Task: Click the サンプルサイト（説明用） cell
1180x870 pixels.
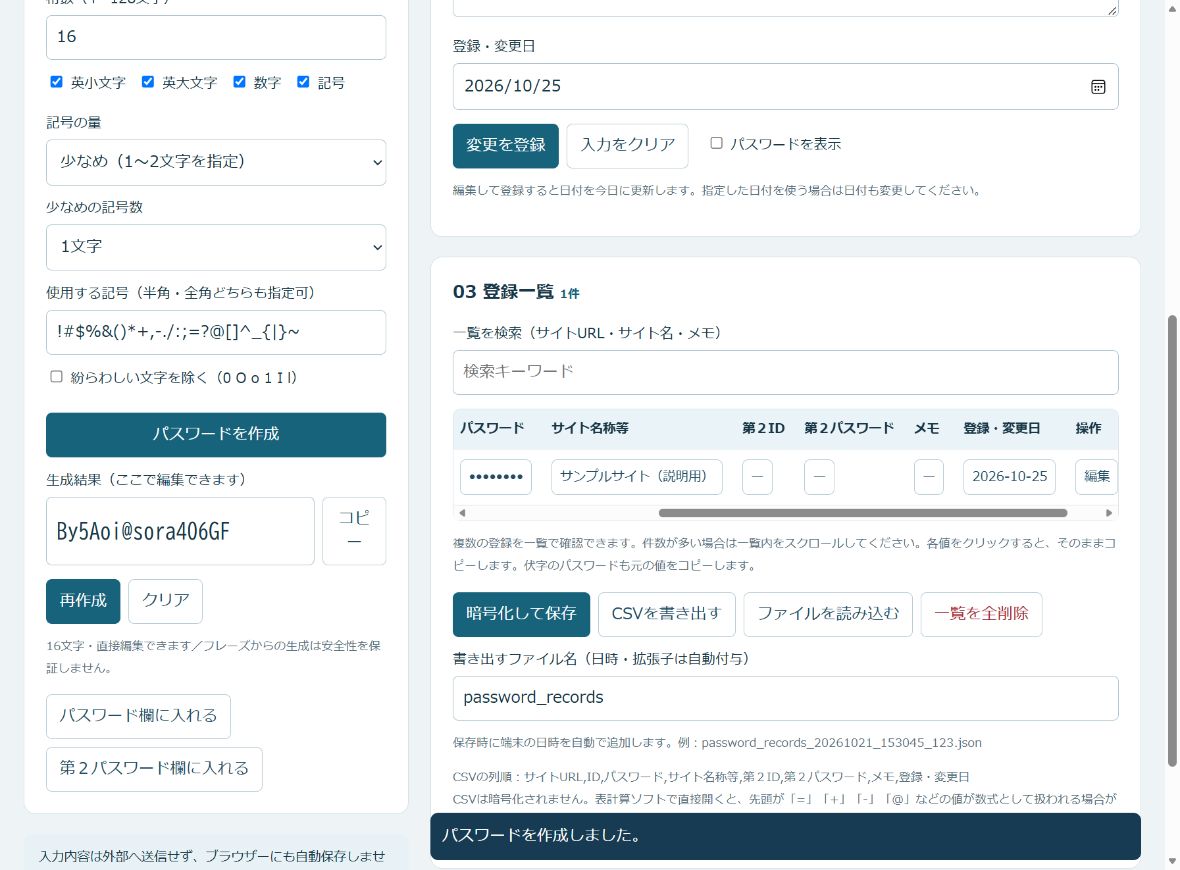Action: click(x=637, y=476)
